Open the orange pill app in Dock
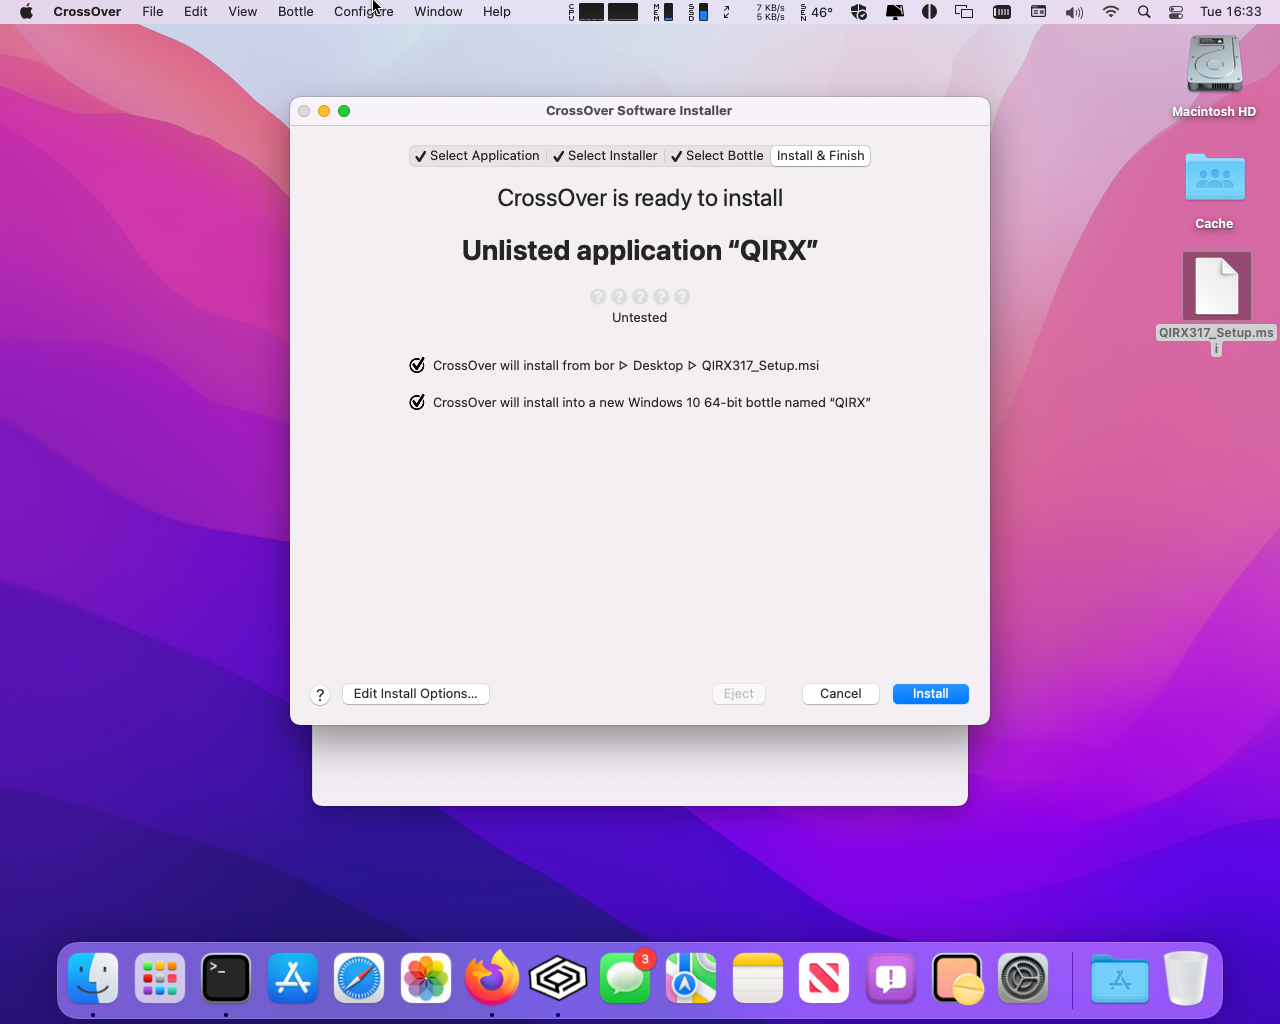This screenshot has width=1280, height=1024. click(957, 977)
